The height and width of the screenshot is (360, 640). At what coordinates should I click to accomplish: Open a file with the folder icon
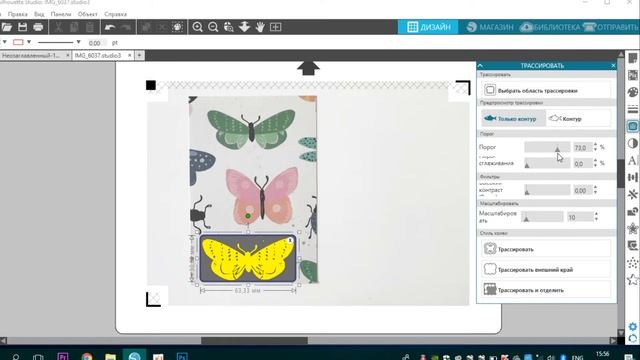point(7,27)
